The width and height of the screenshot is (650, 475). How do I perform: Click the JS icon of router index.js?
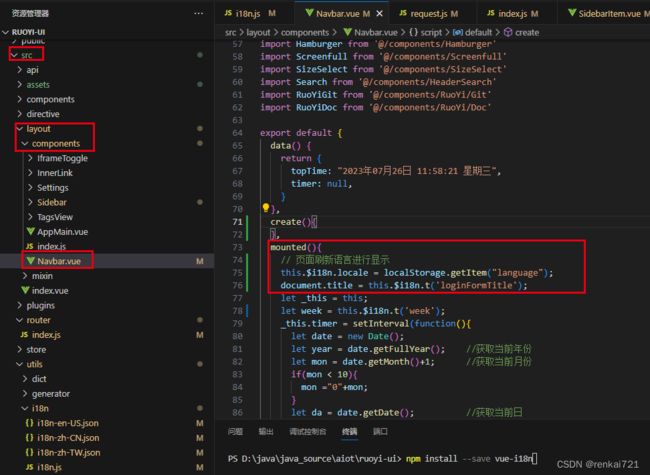(24, 334)
